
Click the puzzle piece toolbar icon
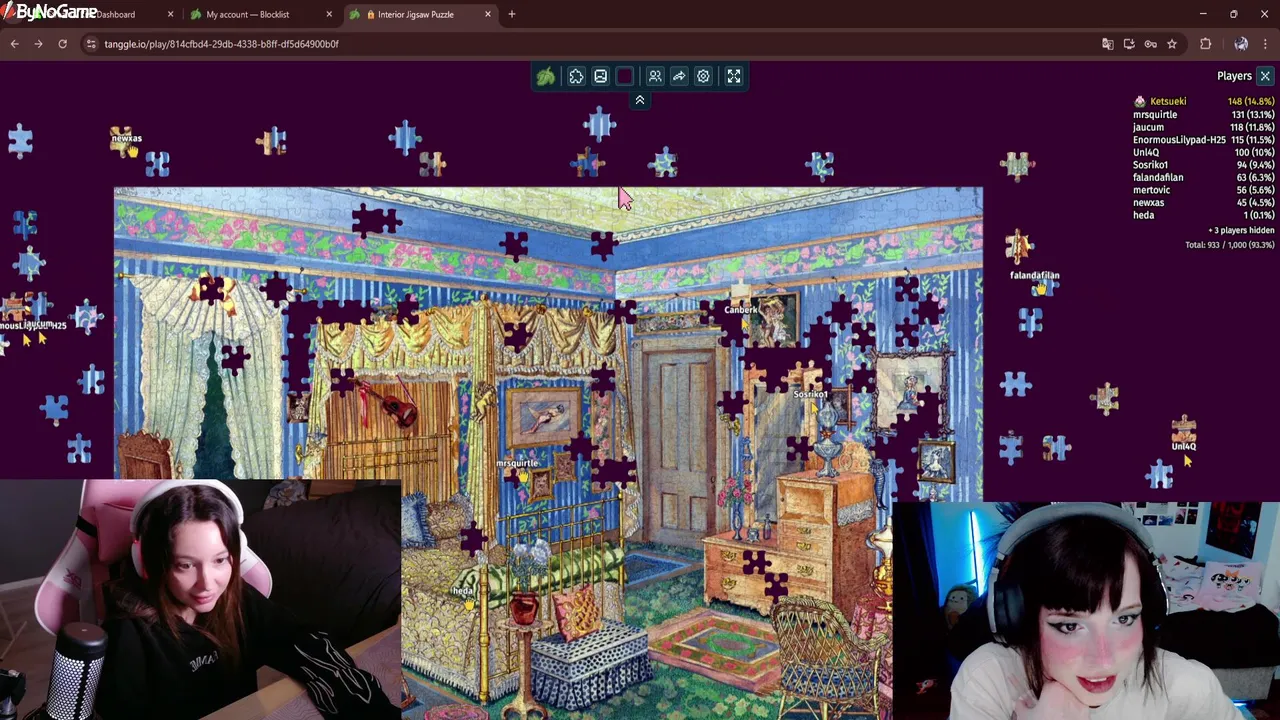click(576, 76)
